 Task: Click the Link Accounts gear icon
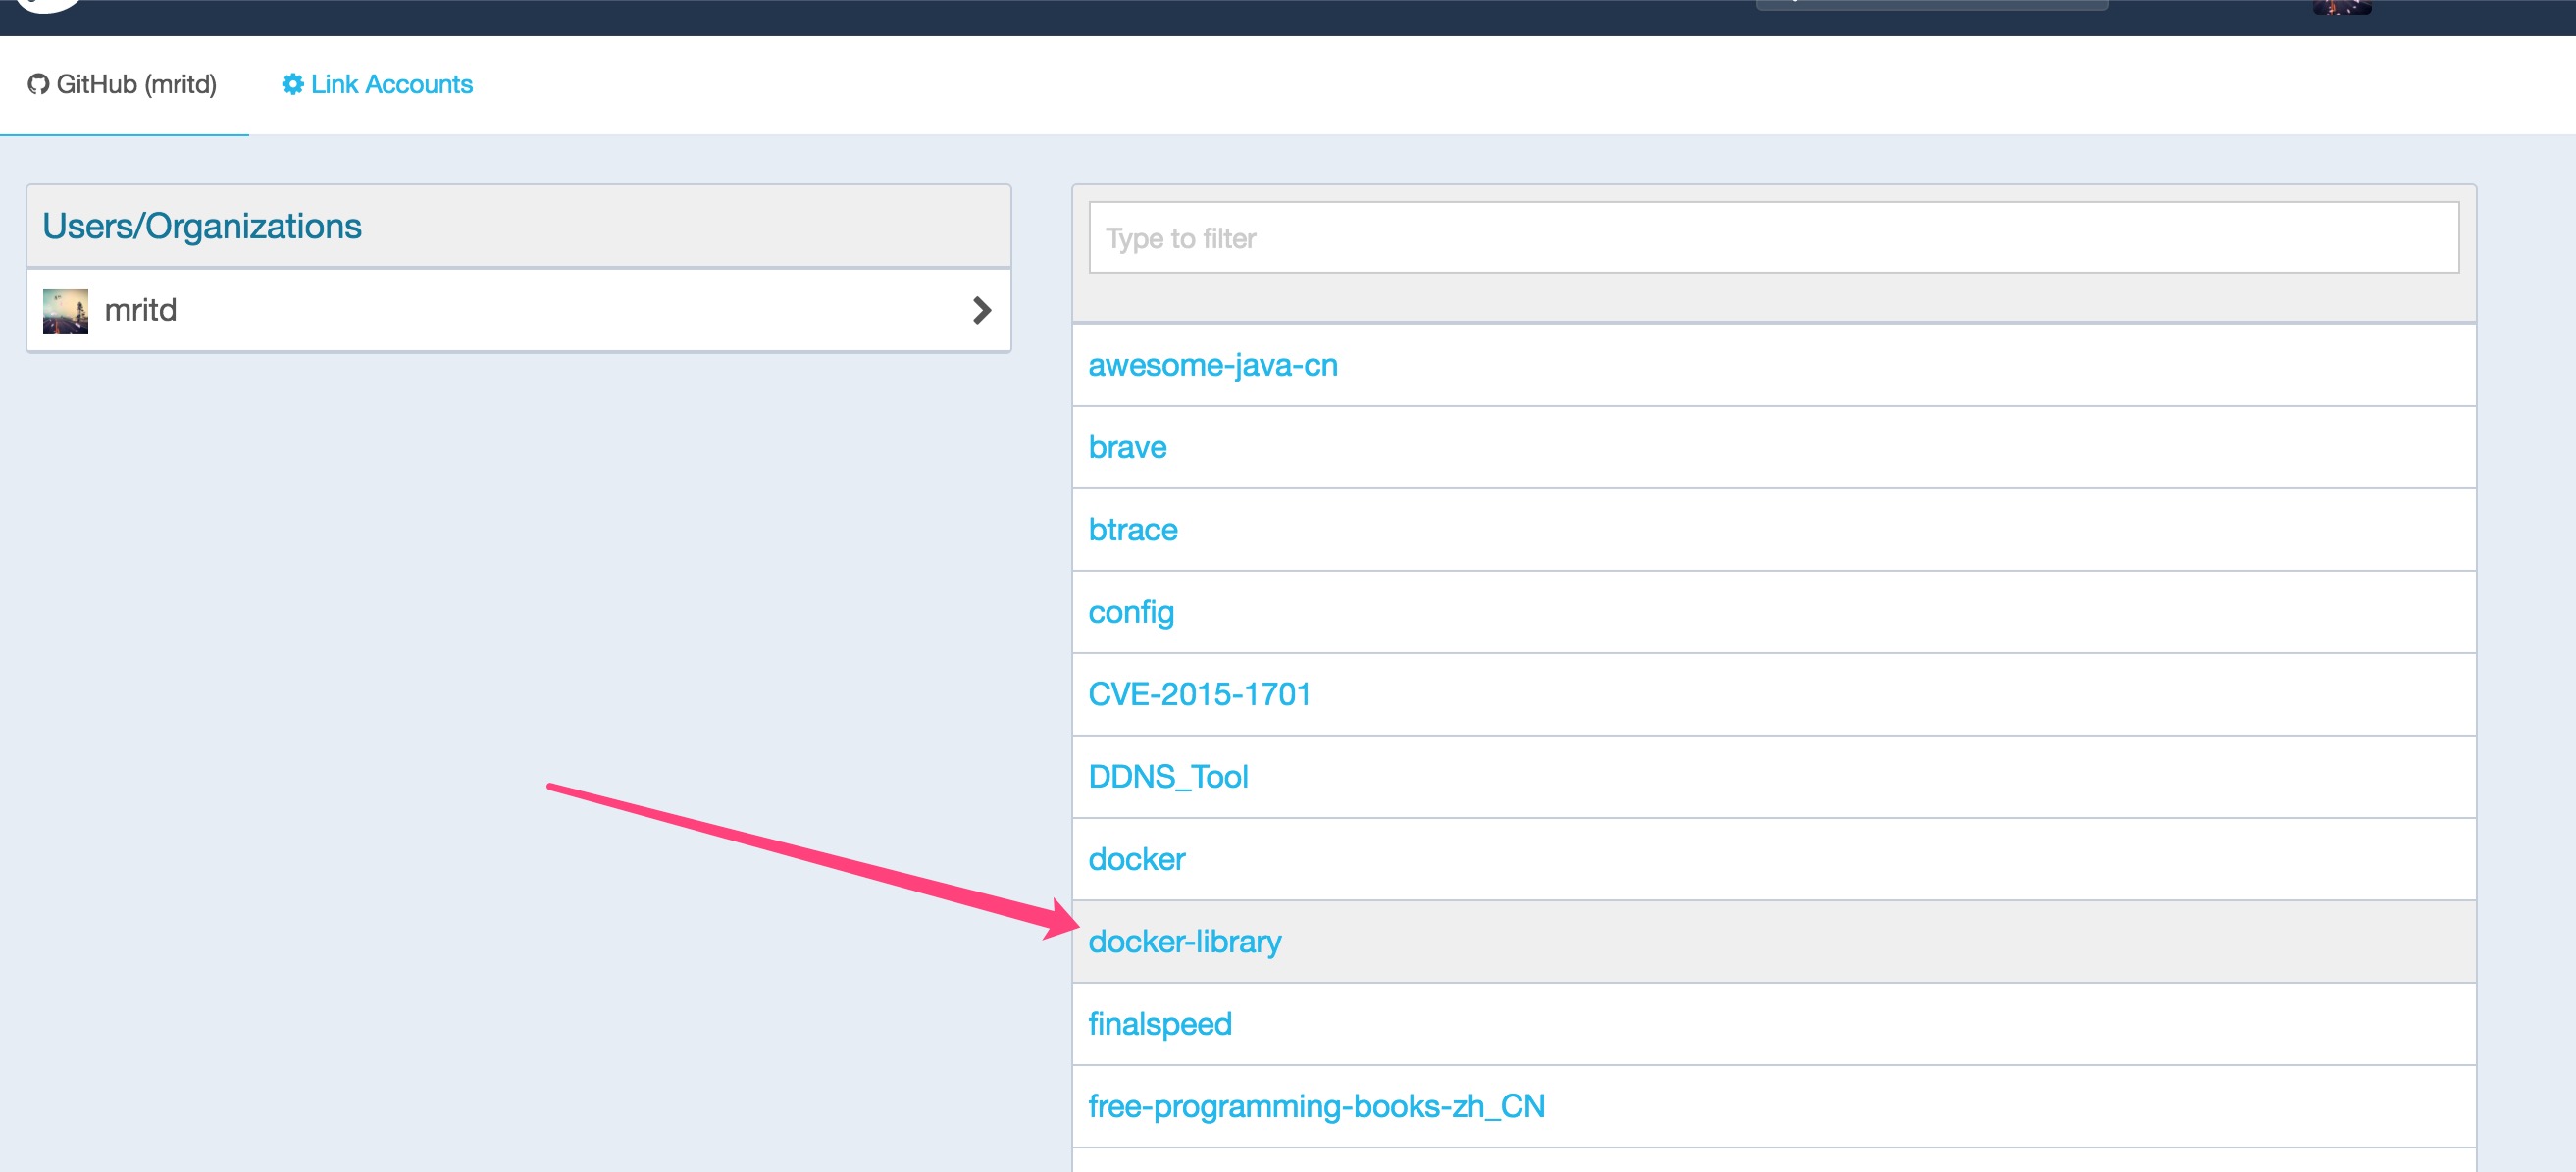click(x=292, y=84)
